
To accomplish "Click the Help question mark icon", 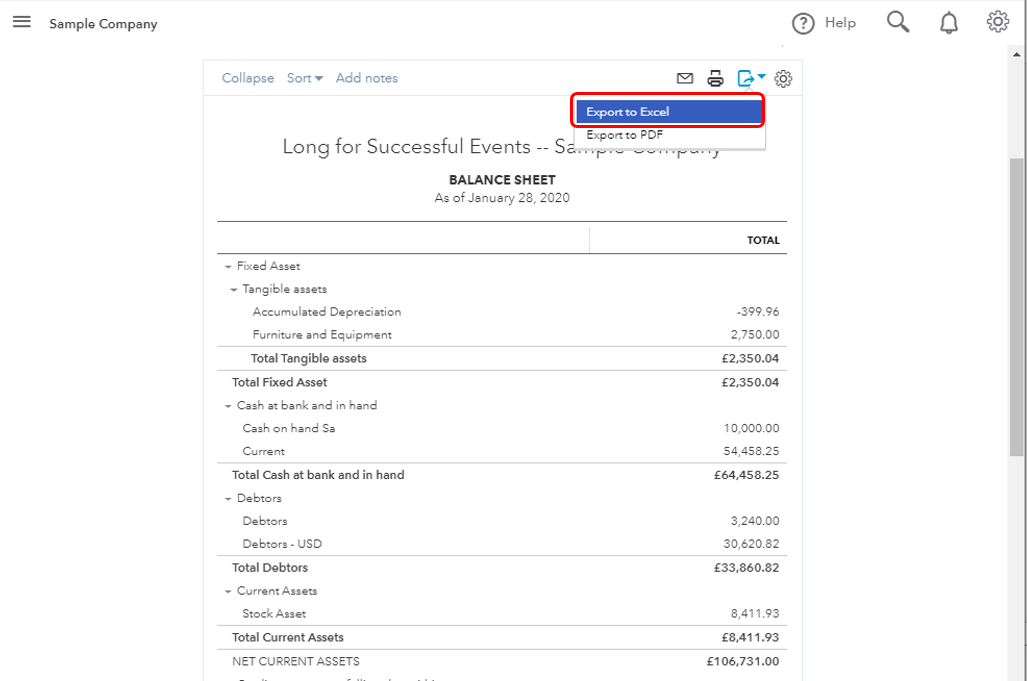I will click(x=803, y=24).
